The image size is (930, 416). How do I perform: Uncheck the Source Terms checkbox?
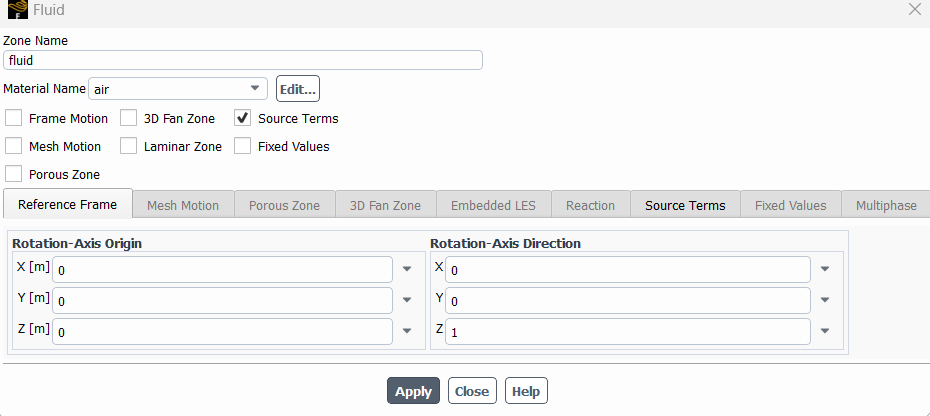tap(243, 118)
